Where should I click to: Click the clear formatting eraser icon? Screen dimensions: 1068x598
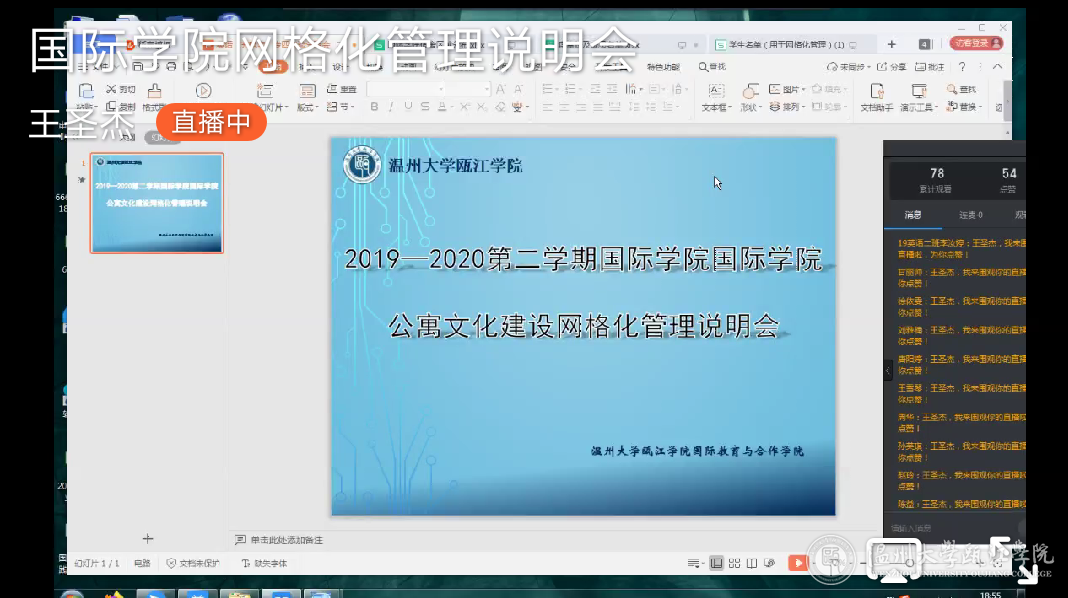(x=501, y=107)
